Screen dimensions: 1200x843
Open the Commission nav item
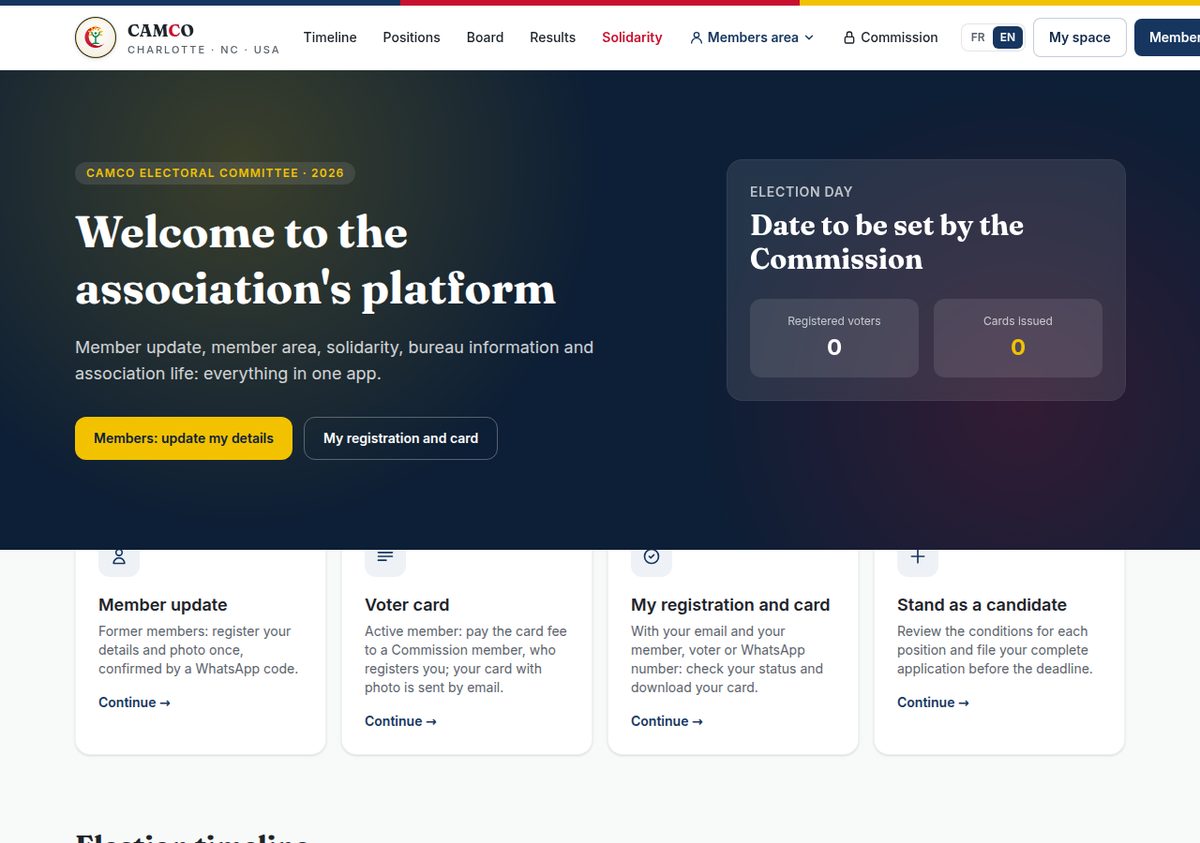coord(890,38)
